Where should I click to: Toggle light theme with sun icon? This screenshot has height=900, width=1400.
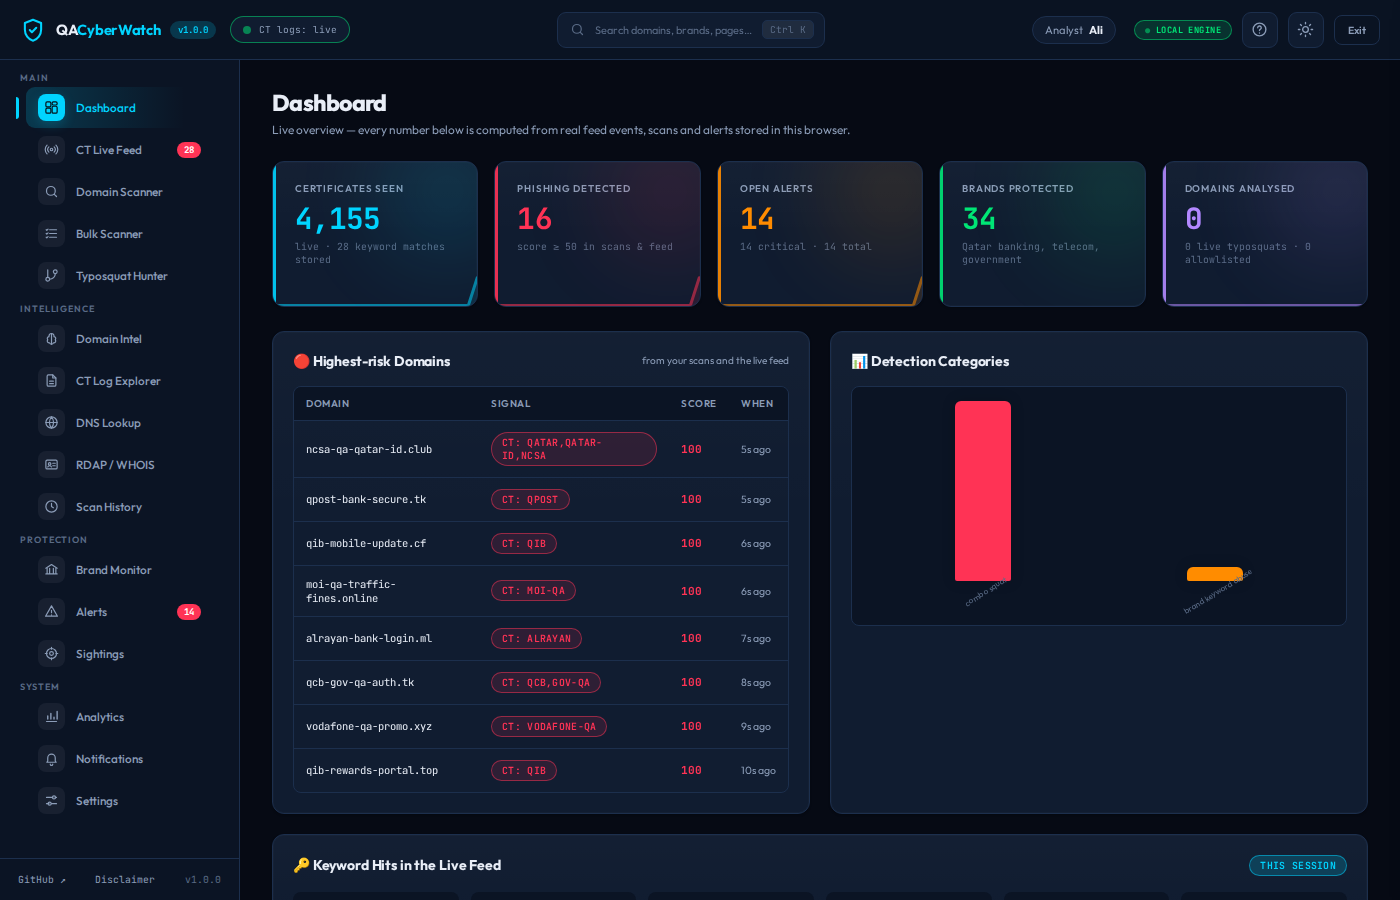pyautogui.click(x=1306, y=30)
